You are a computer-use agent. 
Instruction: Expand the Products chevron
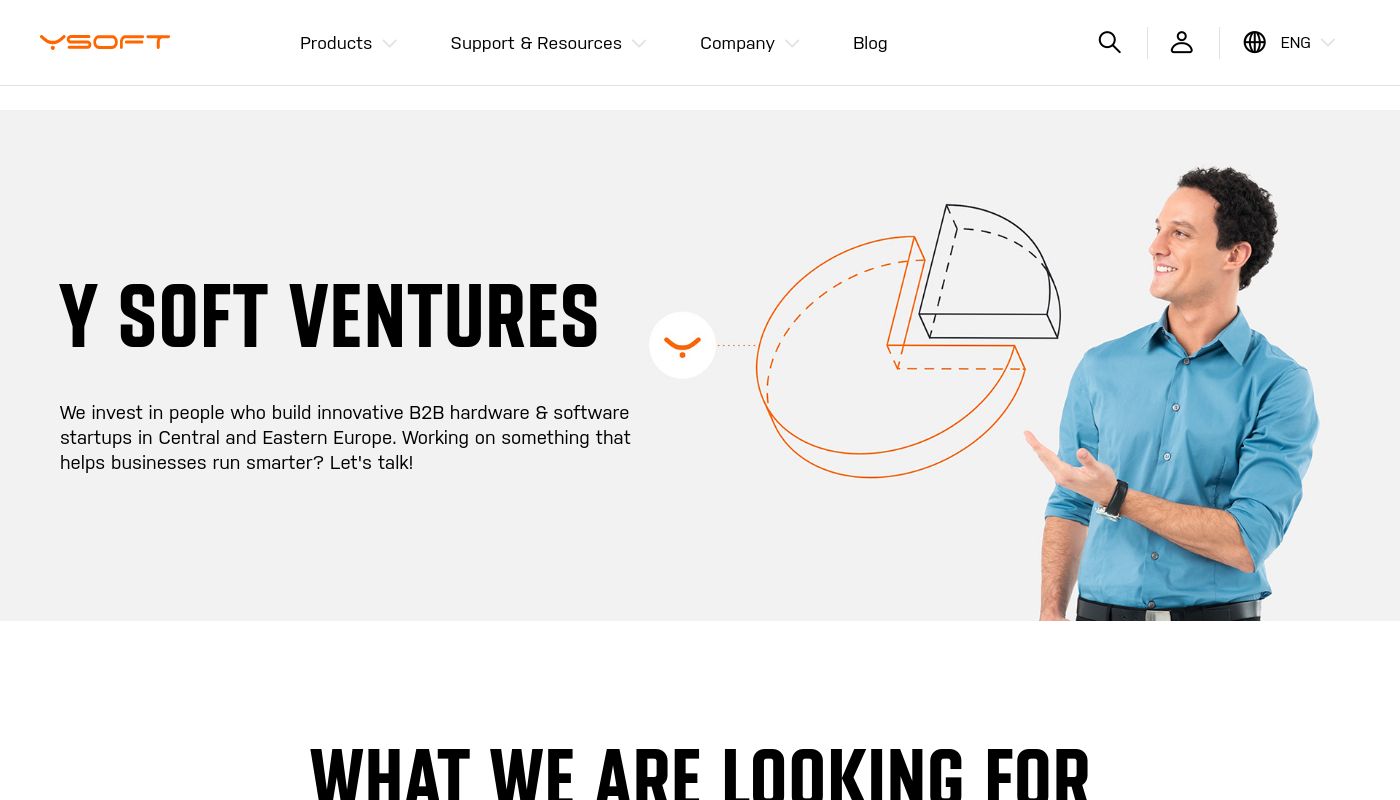(389, 44)
